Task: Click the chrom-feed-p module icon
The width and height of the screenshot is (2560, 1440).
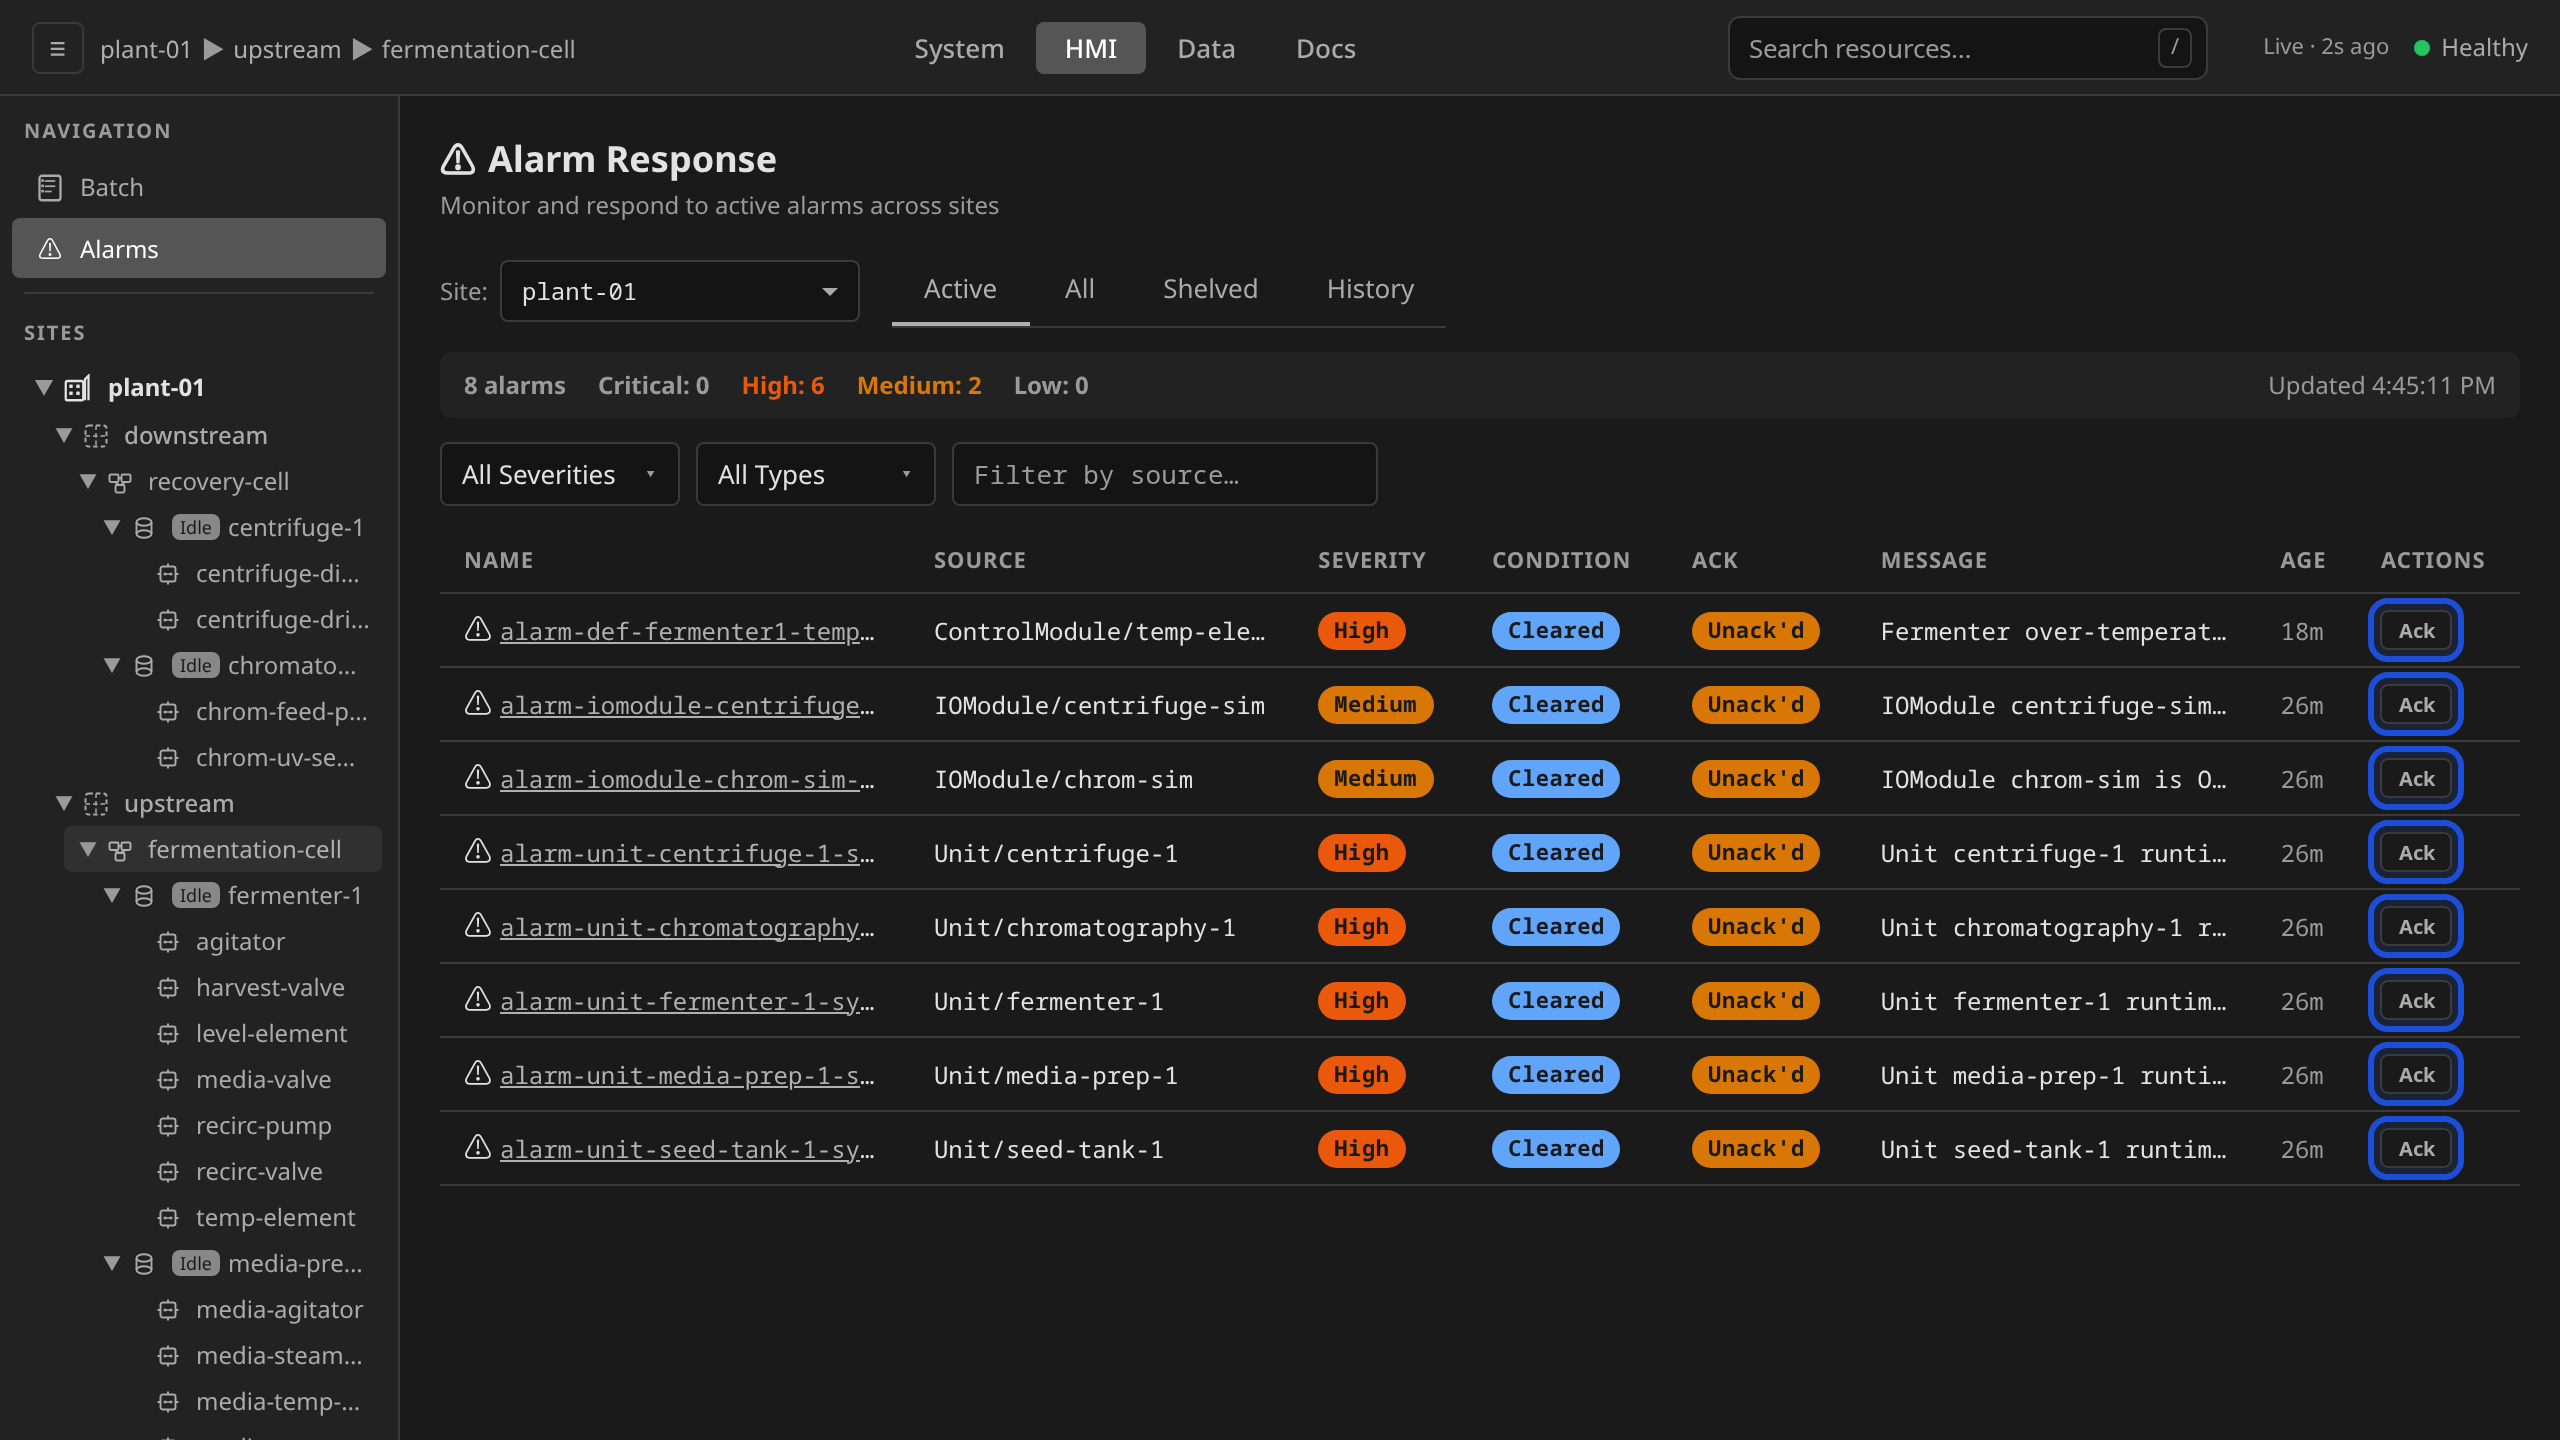Action: click(168, 712)
